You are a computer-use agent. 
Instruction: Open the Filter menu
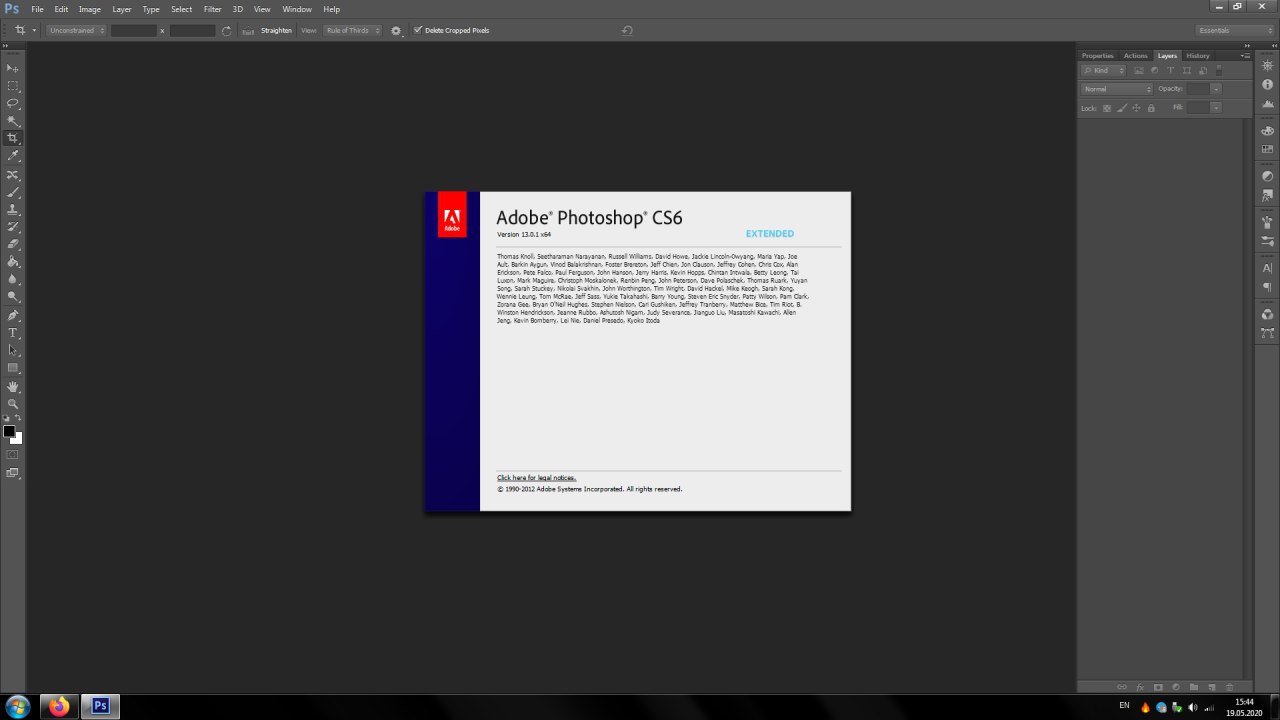coord(212,9)
